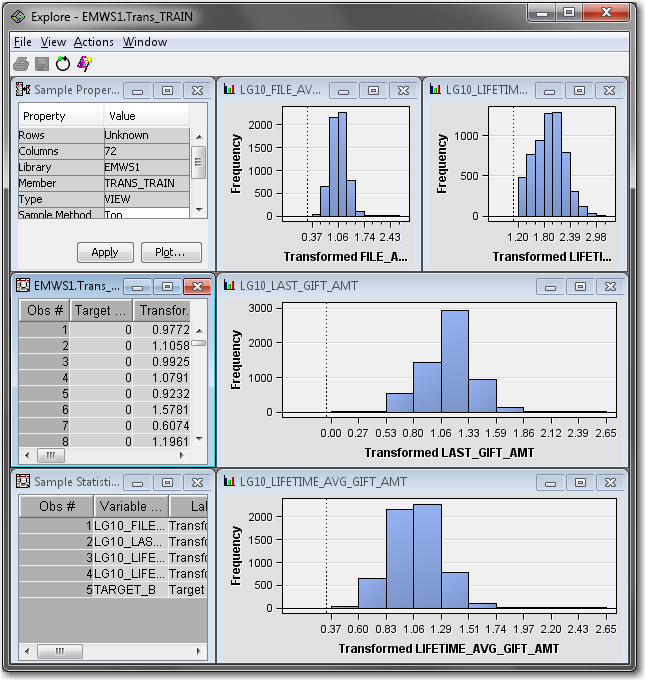Click the Plot wizard toolbar icon
Screen dimensions: 645x680
click(x=84, y=63)
